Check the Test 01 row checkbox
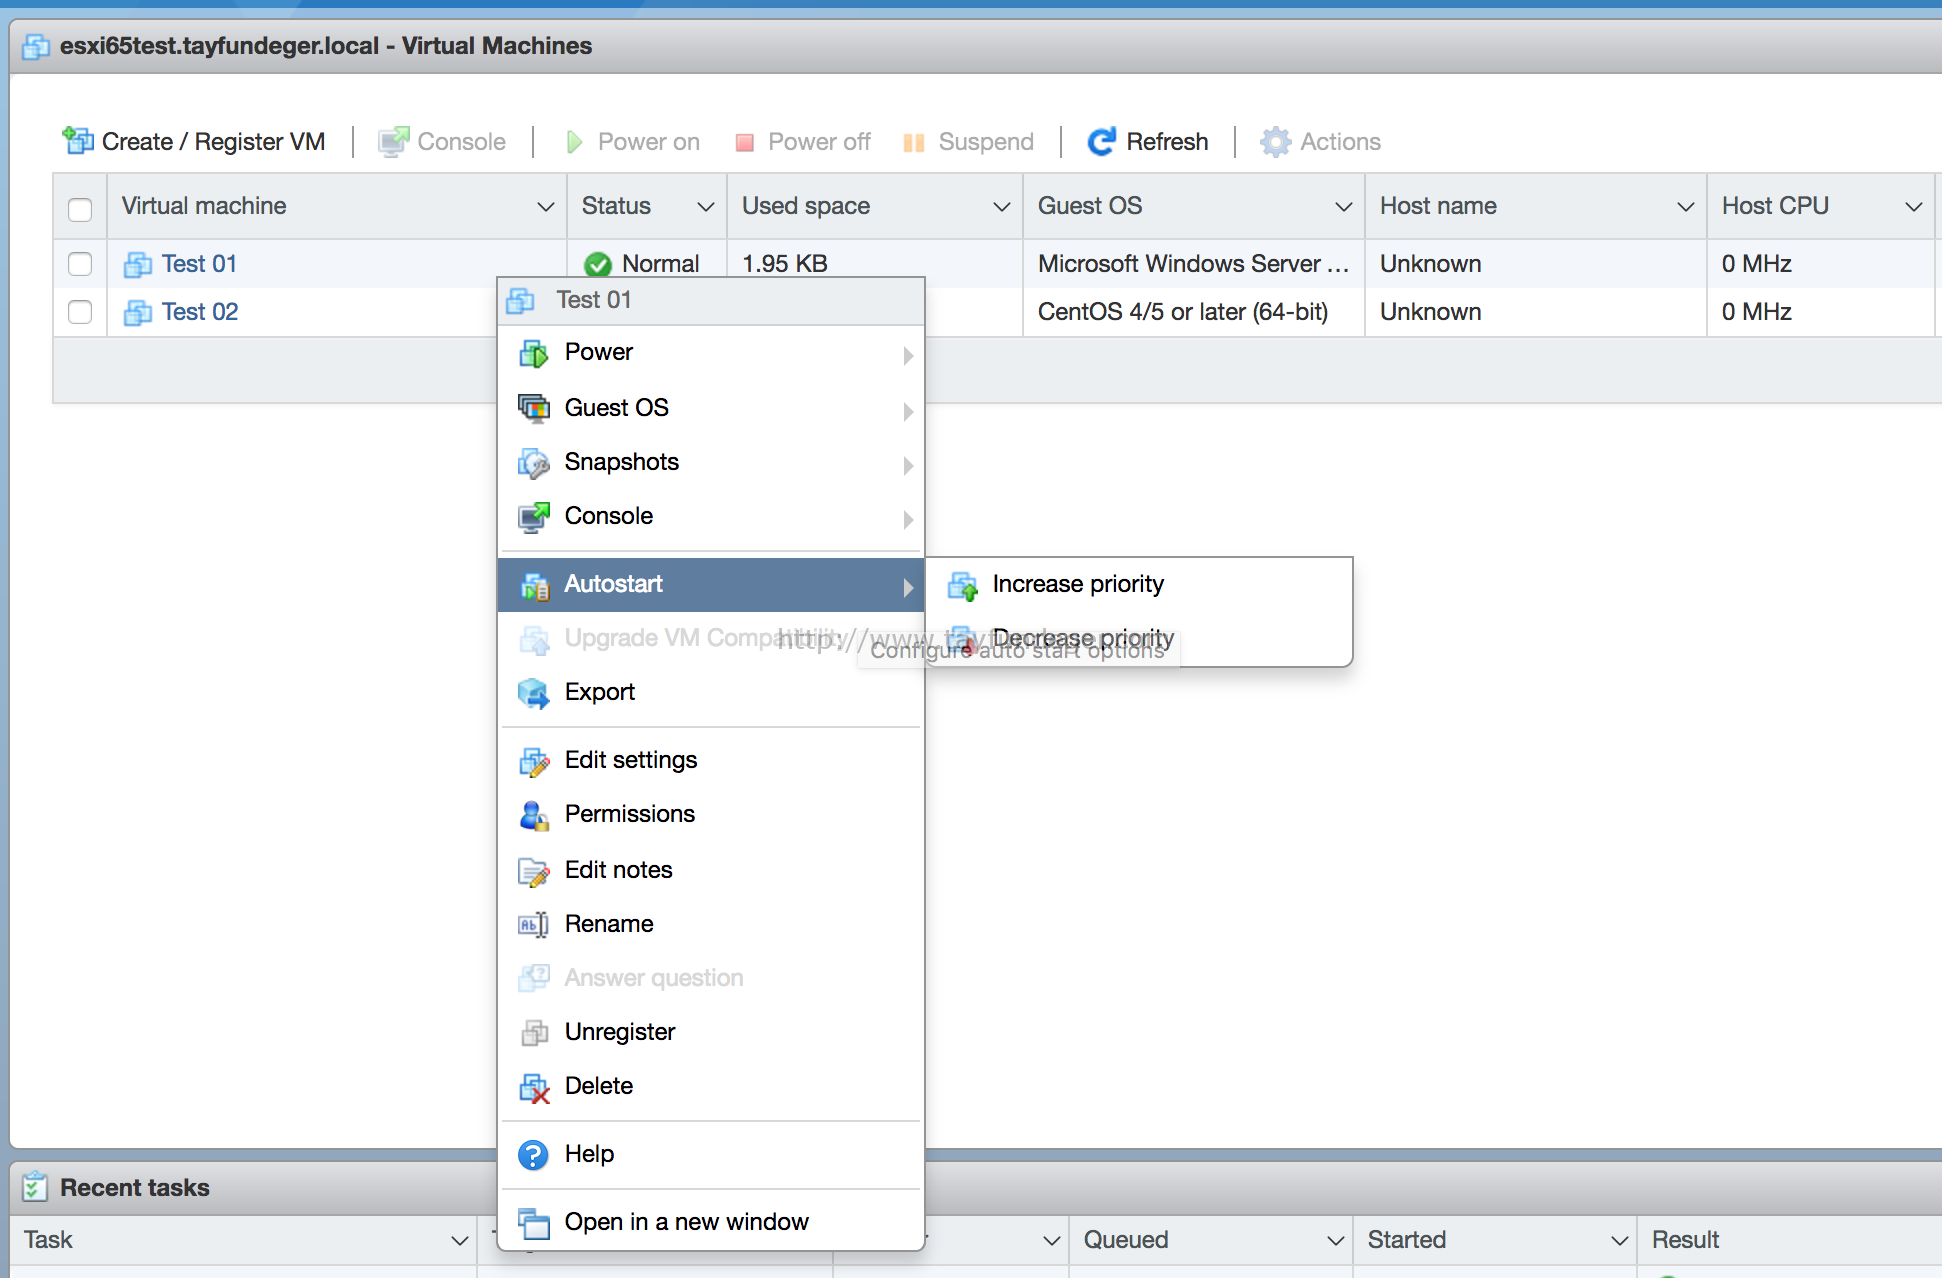 pyautogui.click(x=80, y=264)
